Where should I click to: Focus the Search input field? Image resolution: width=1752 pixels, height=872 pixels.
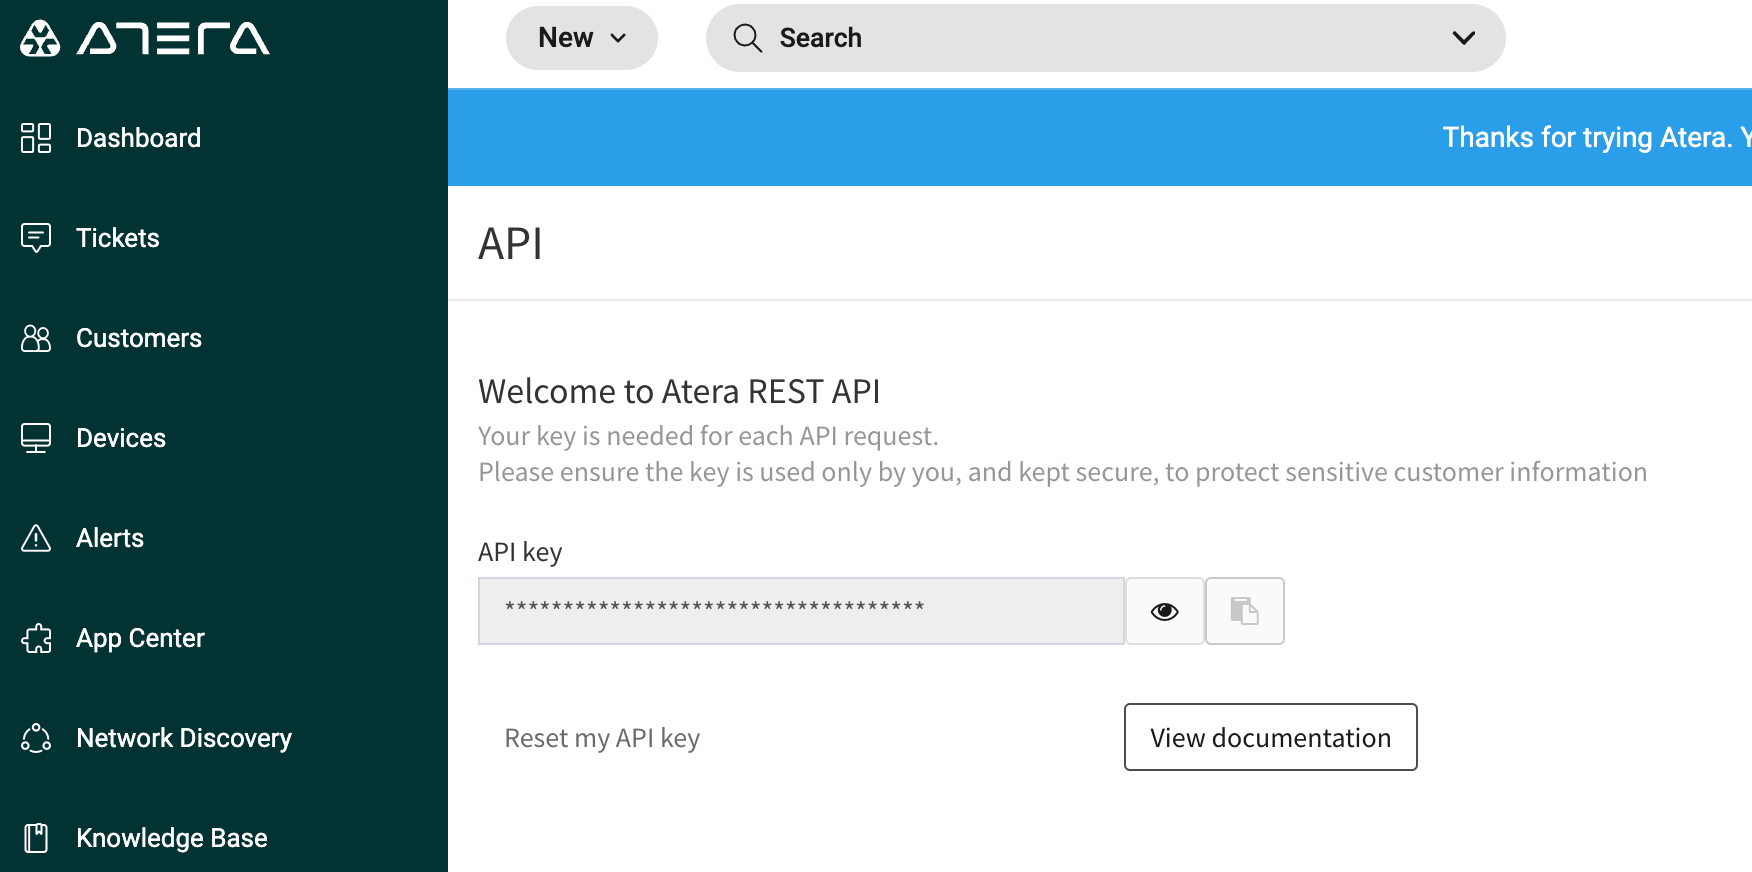[x=1105, y=38]
